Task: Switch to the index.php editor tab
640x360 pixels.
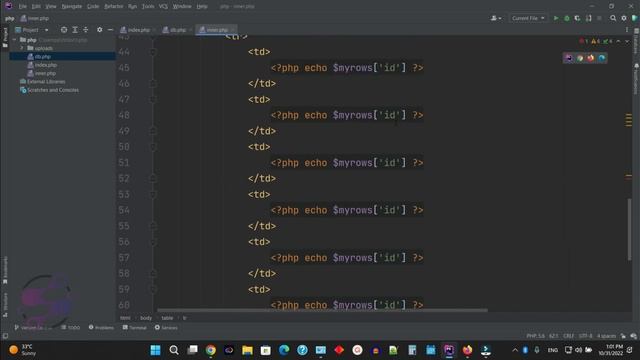Action: [137, 30]
